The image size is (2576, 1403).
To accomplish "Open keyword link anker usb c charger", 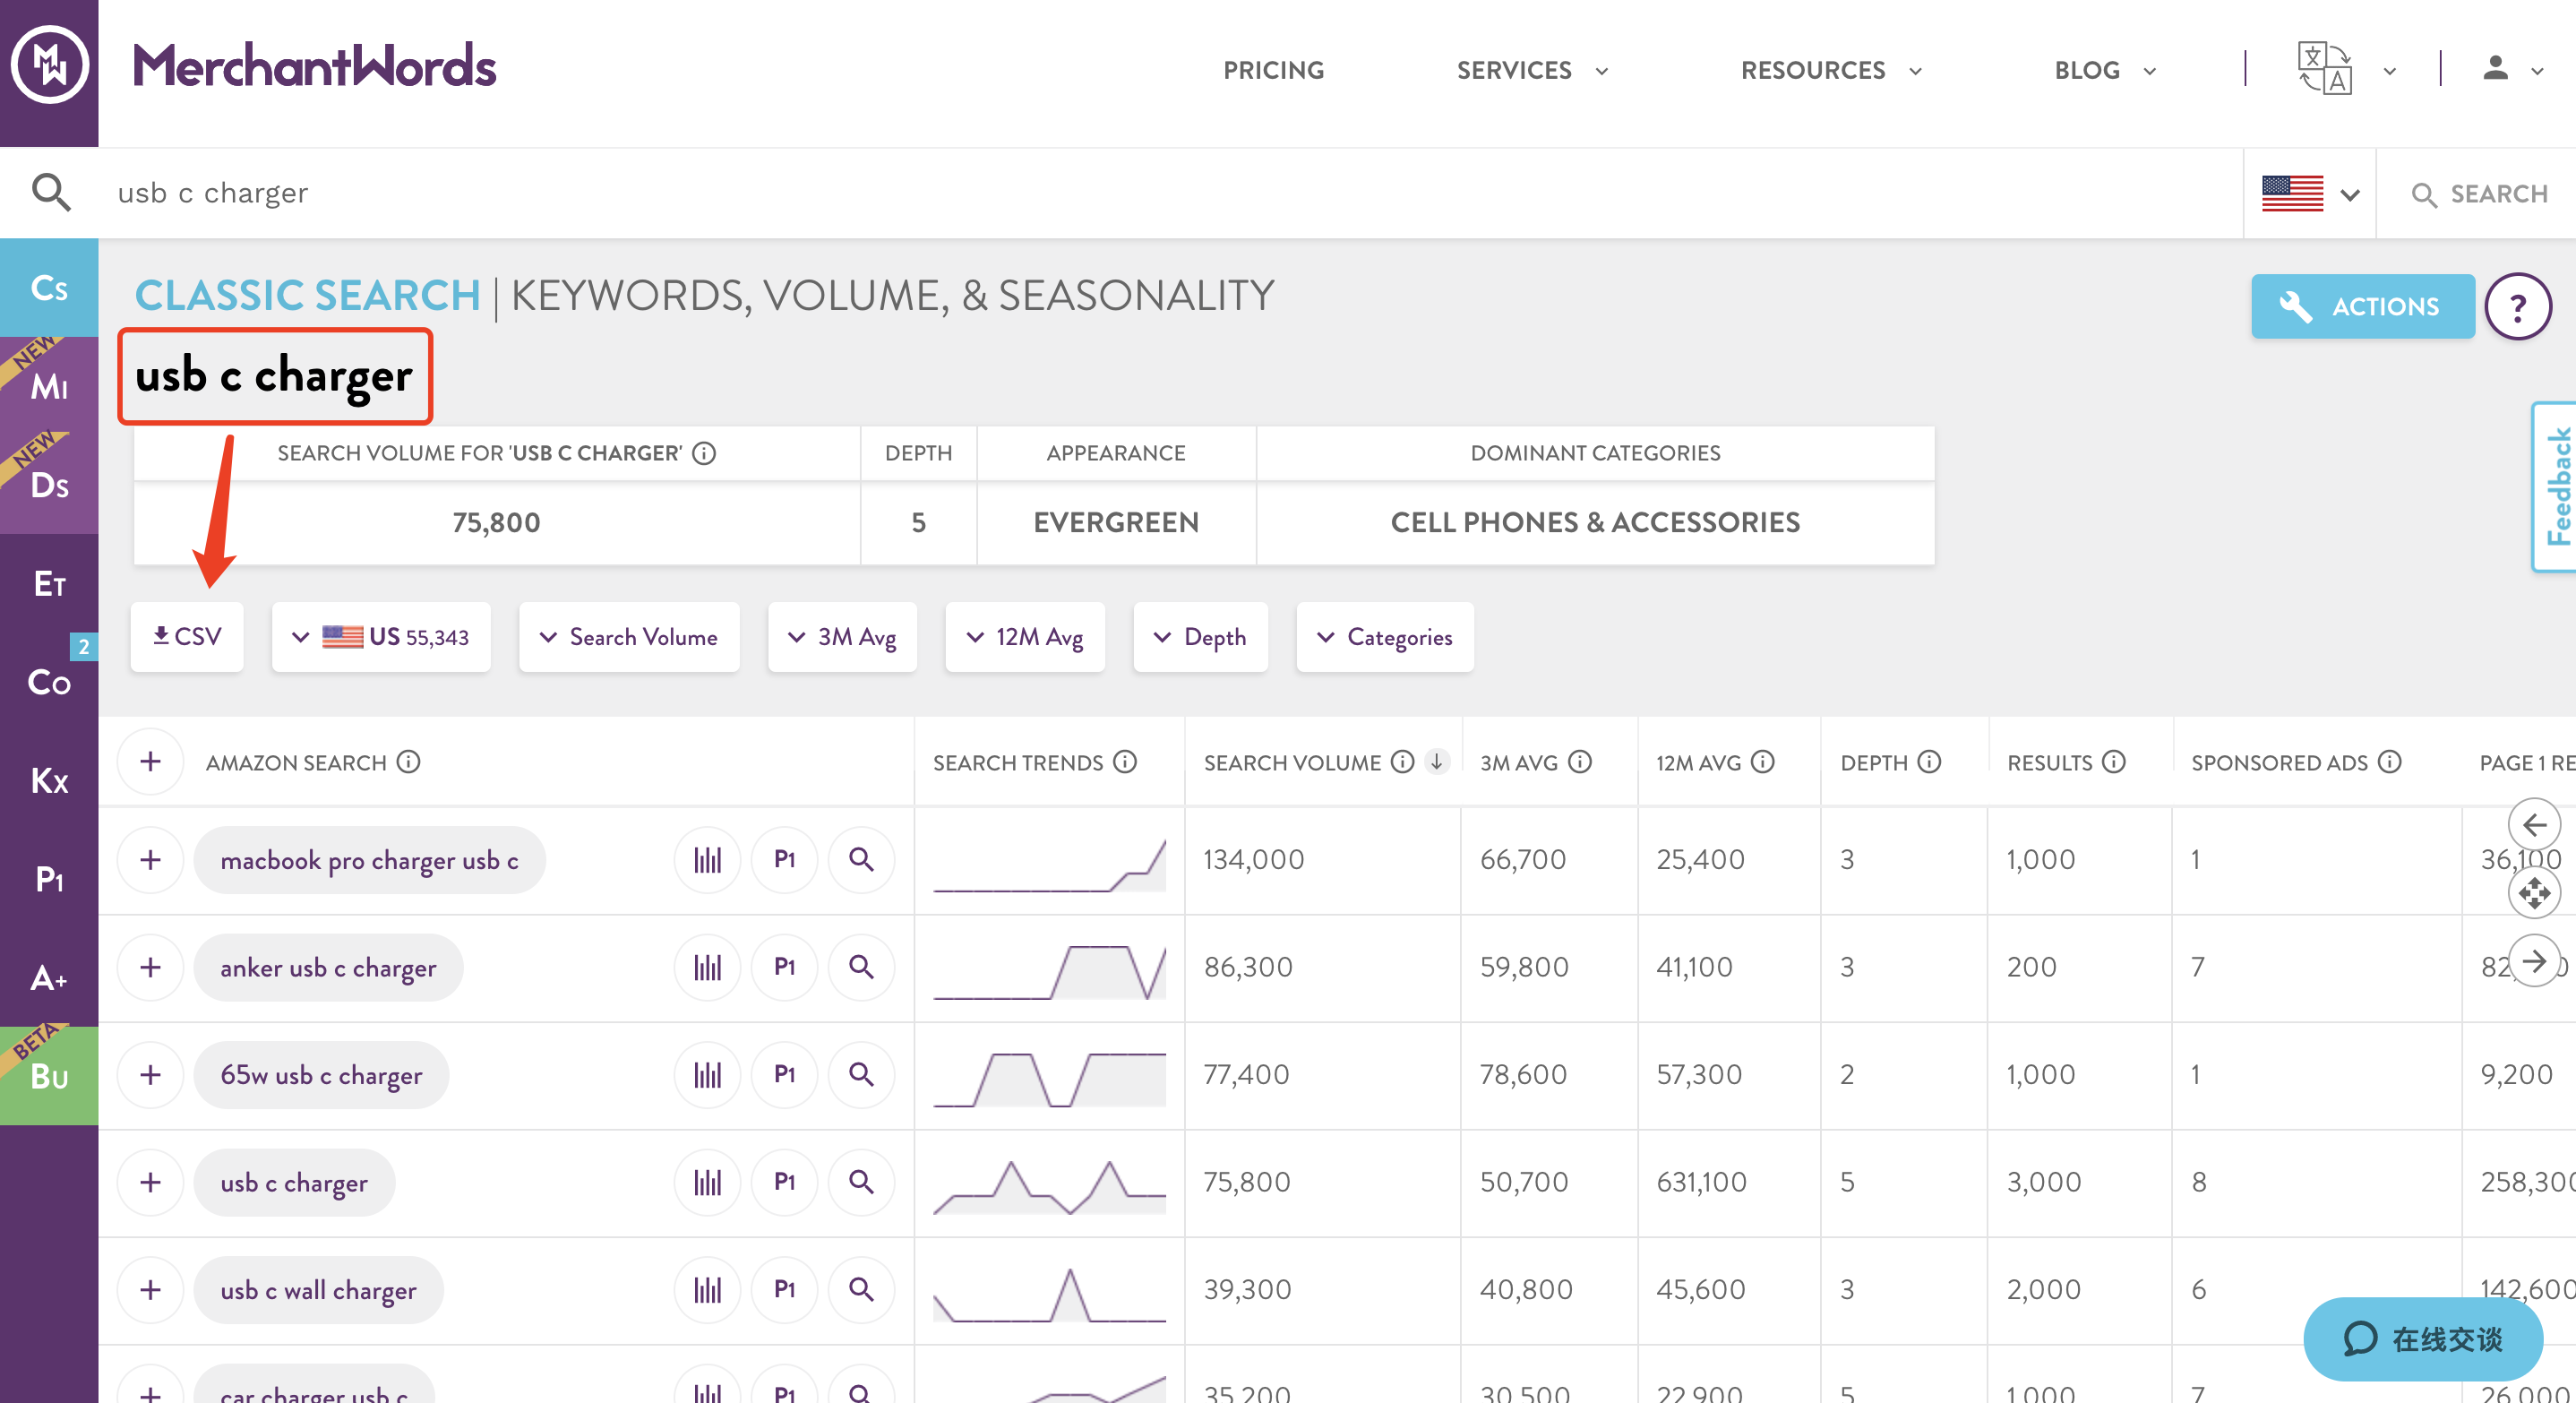I will (328, 968).
